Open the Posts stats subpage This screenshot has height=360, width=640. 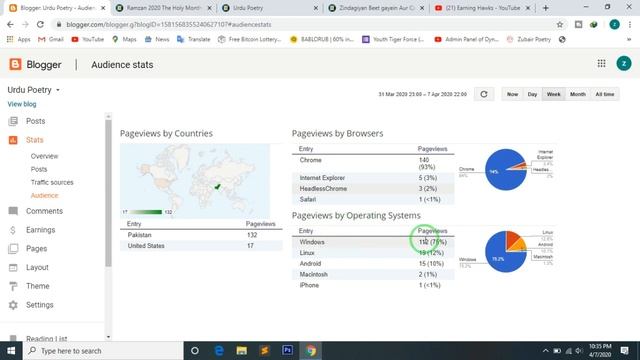click(x=39, y=169)
